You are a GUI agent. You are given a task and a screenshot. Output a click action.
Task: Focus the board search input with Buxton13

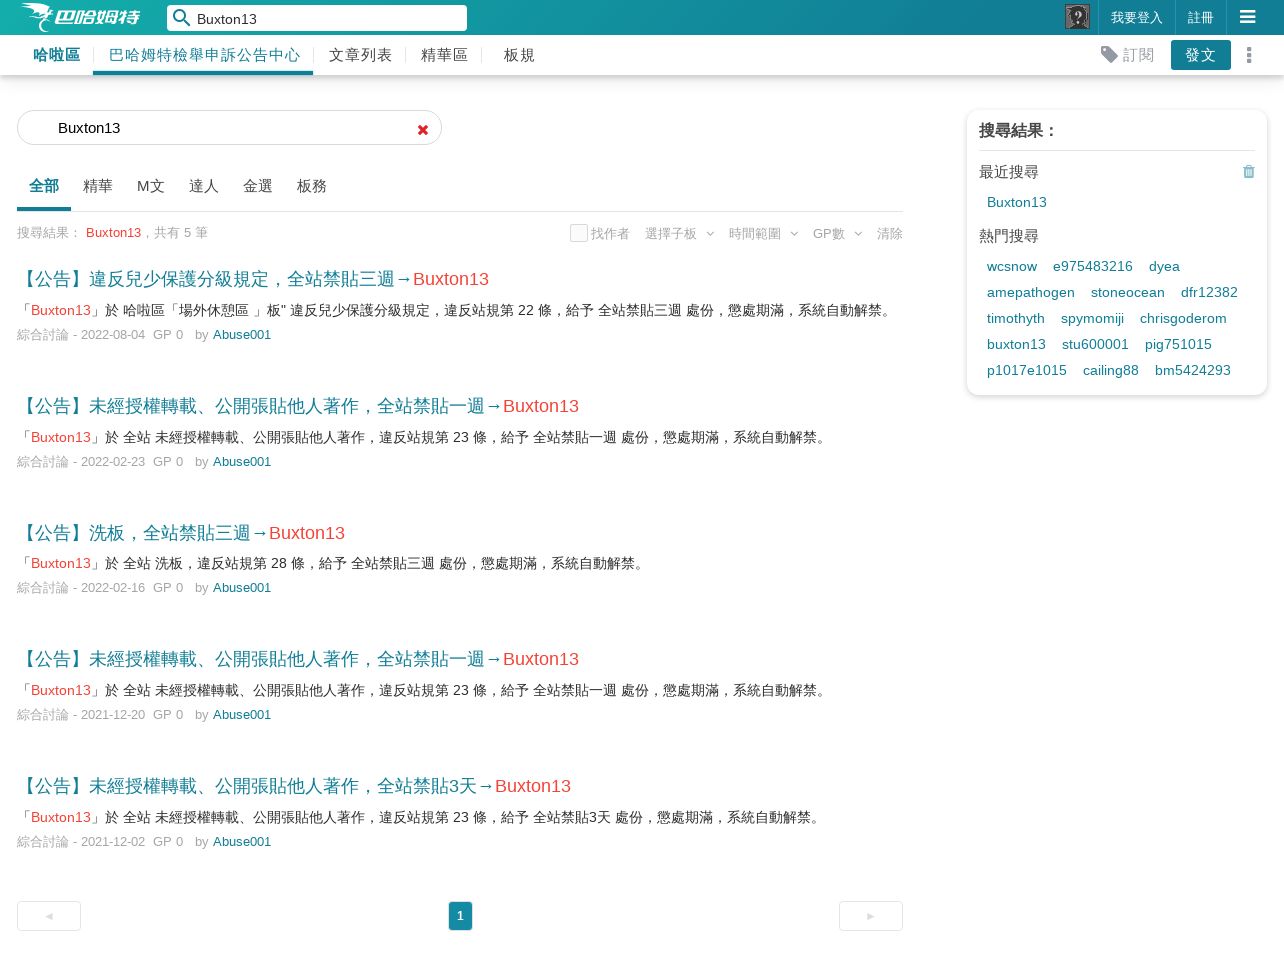pos(229,128)
